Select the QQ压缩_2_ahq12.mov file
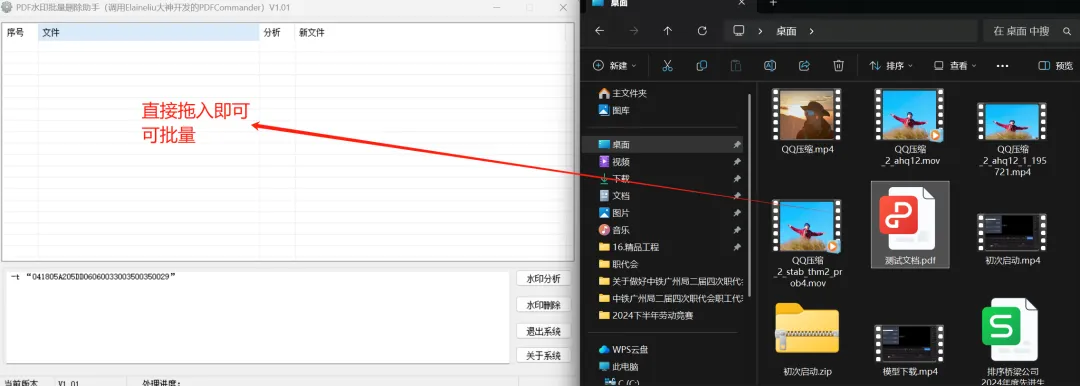 click(x=910, y=127)
